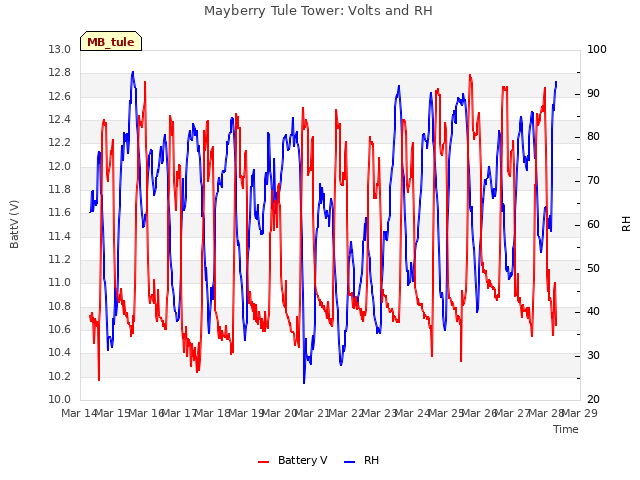Image resolution: width=640 pixels, height=480 pixels.
Task: Click the 11.4 left axis tick
Action: 60,236
